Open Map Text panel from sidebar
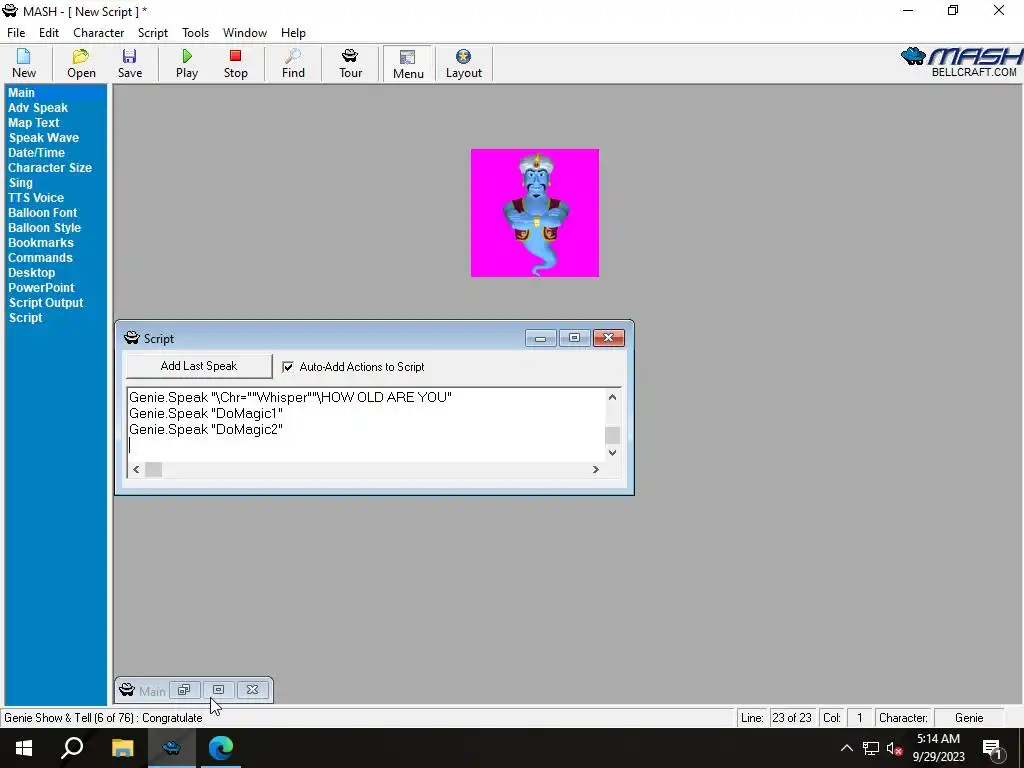The image size is (1024, 768). click(x=34, y=123)
